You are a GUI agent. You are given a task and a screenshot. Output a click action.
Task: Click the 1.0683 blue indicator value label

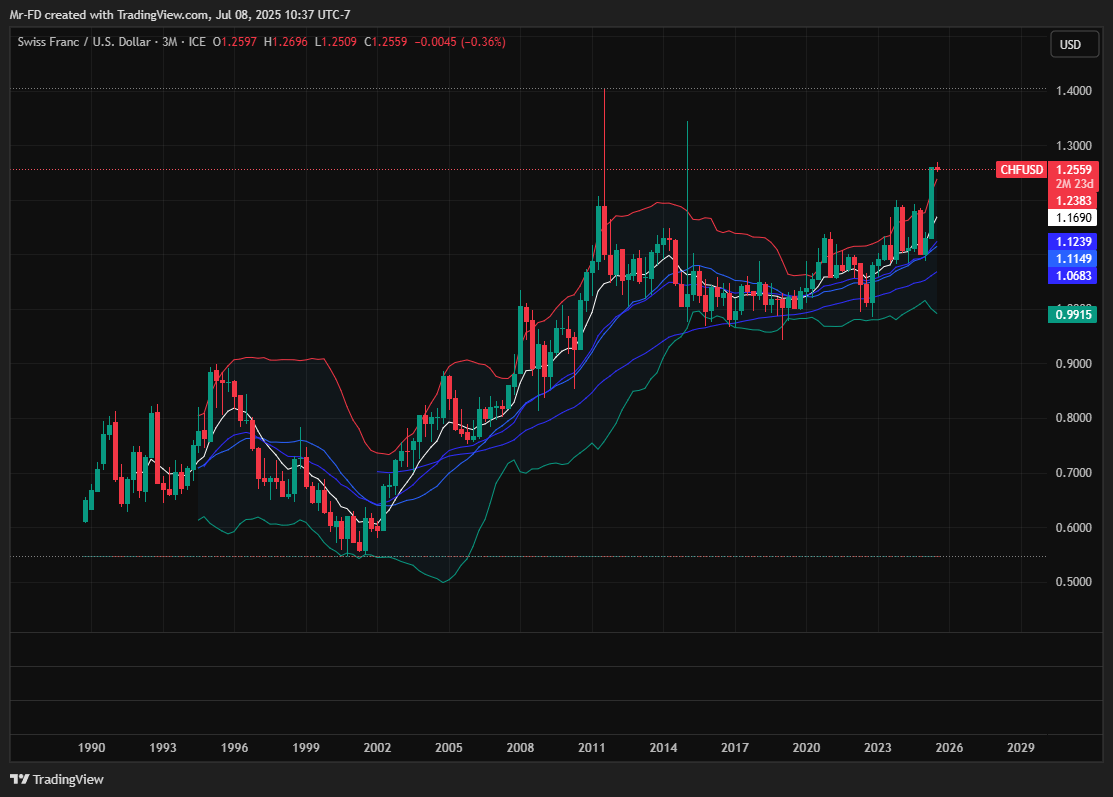tap(1073, 276)
